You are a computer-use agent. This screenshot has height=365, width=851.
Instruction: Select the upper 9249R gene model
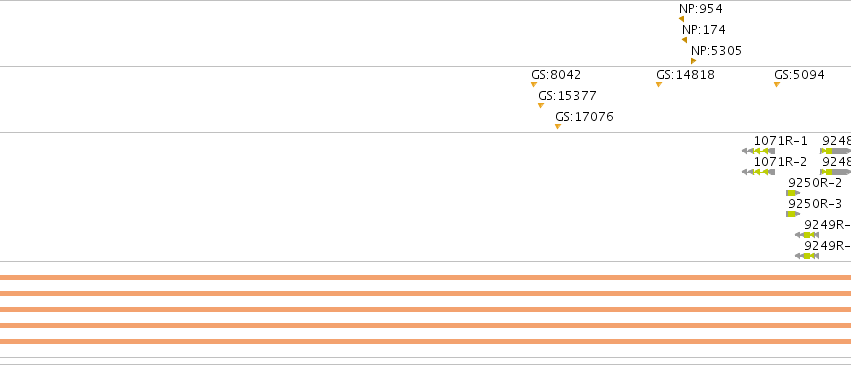click(x=807, y=235)
